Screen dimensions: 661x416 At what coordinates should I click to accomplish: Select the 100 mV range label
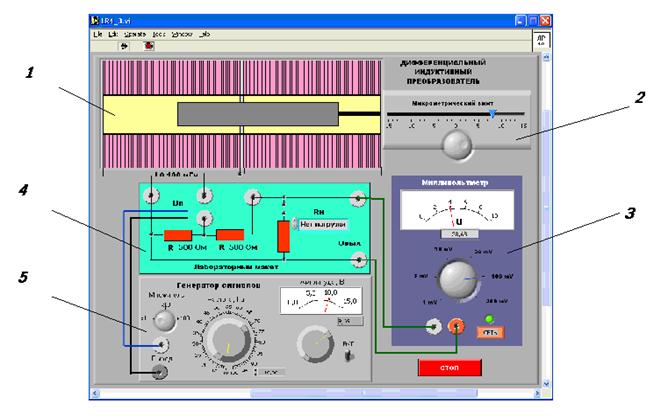[502, 276]
